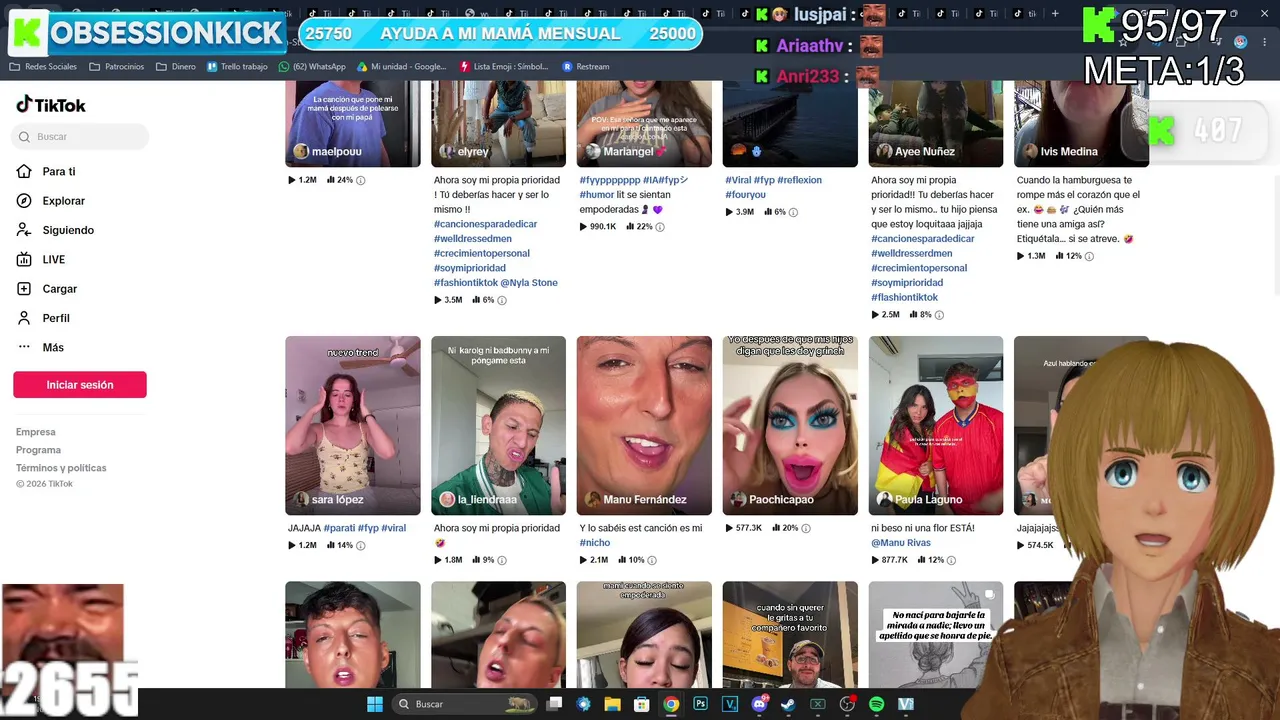1280x720 pixels.
Task: Open Spotify from the taskbar
Action: [876, 704]
